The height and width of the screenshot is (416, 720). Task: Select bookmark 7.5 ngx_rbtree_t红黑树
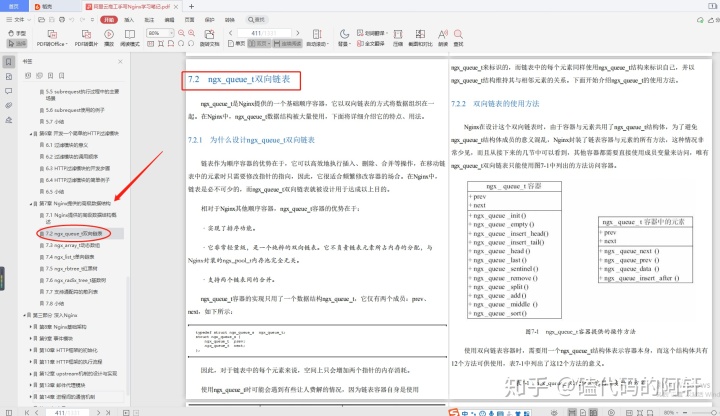point(71,269)
